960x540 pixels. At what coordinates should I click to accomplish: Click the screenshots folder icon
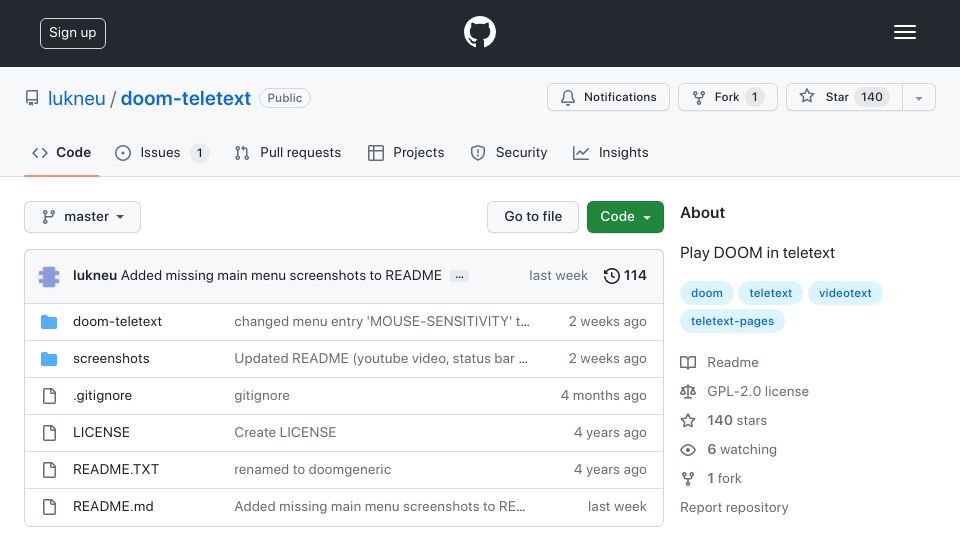[x=49, y=359]
